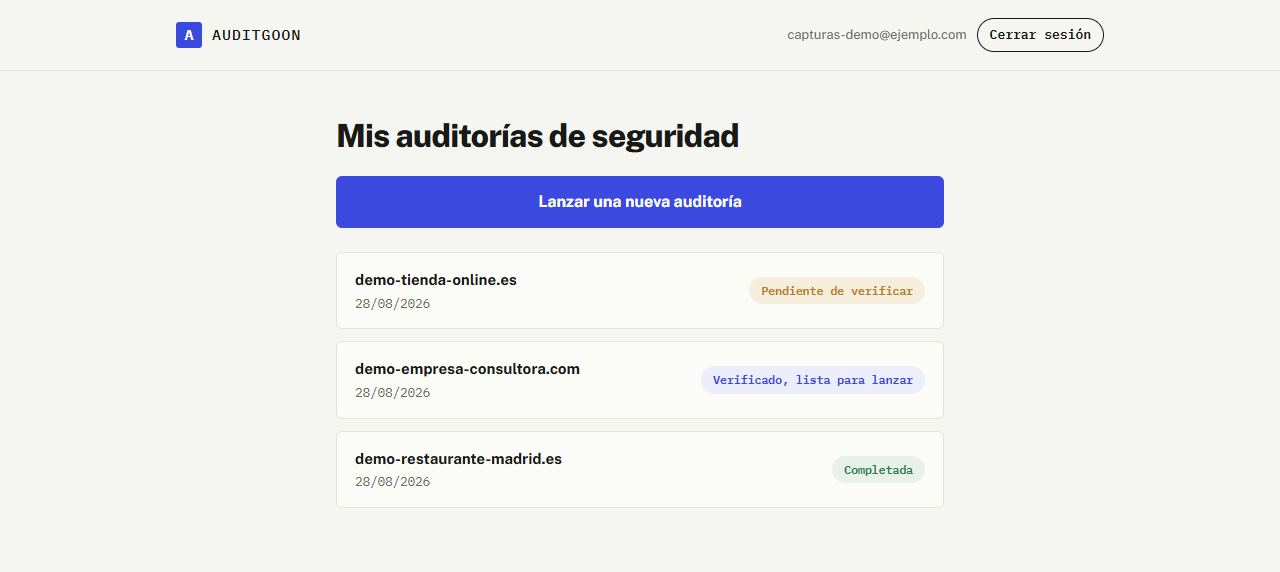
Task: Click the Pendiente de verificar status badge
Action: click(837, 291)
